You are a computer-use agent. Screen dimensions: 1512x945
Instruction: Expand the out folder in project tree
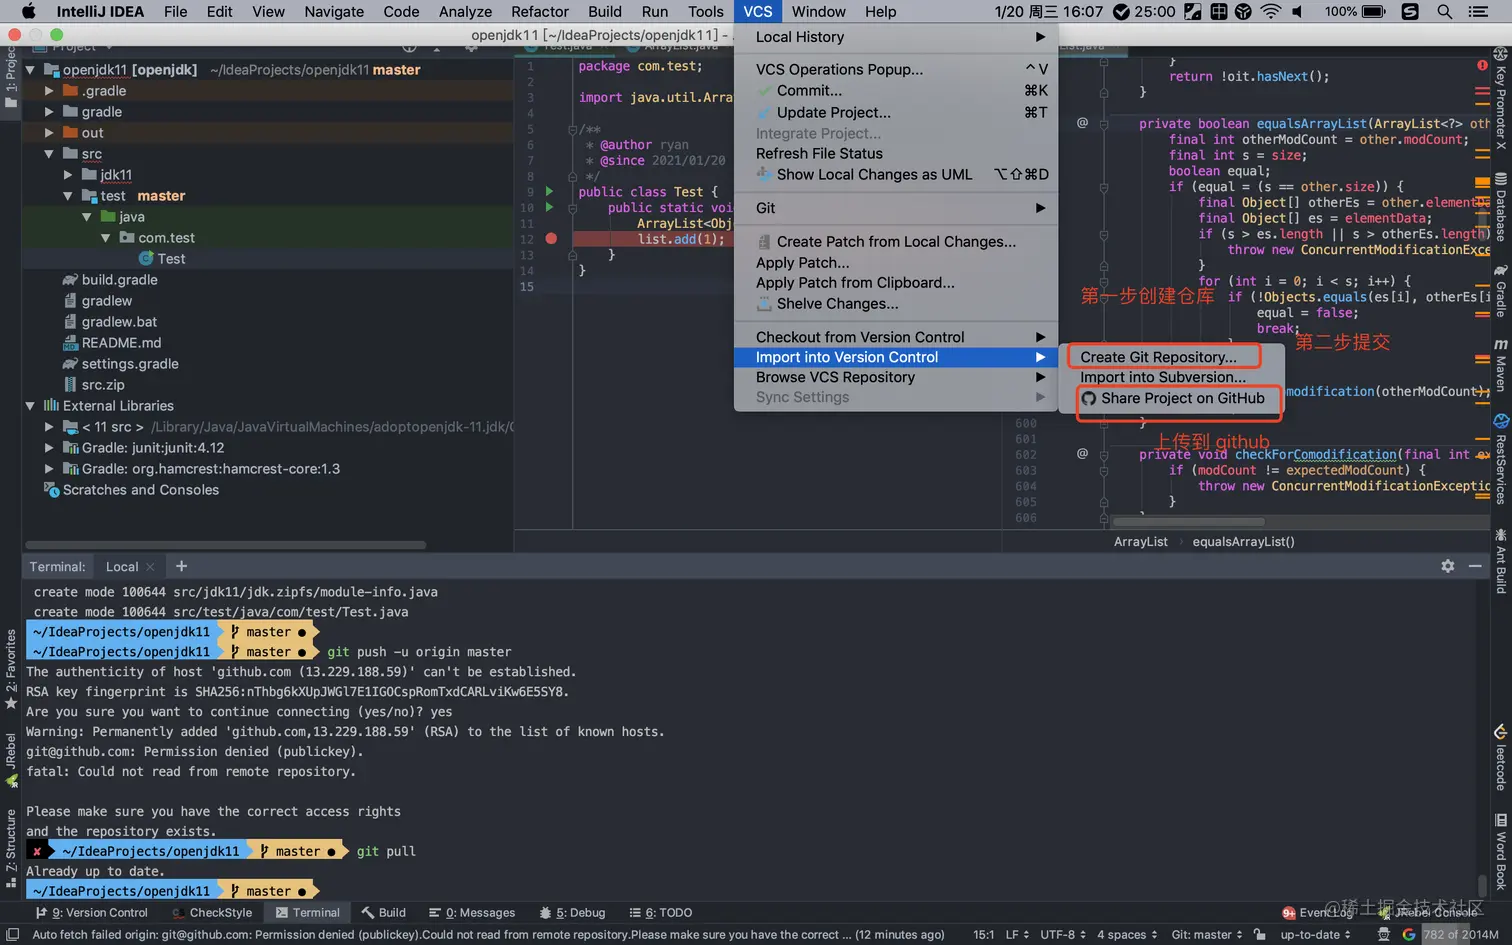coord(49,133)
